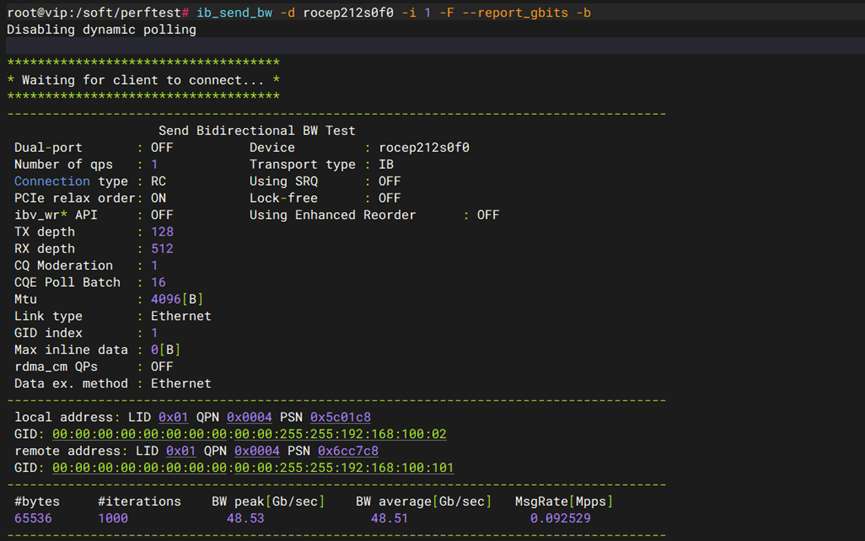The height and width of the screenshot is (541, 865).
Task: Click the remote GID address ending in 100:101
Action: coord(252,468)
